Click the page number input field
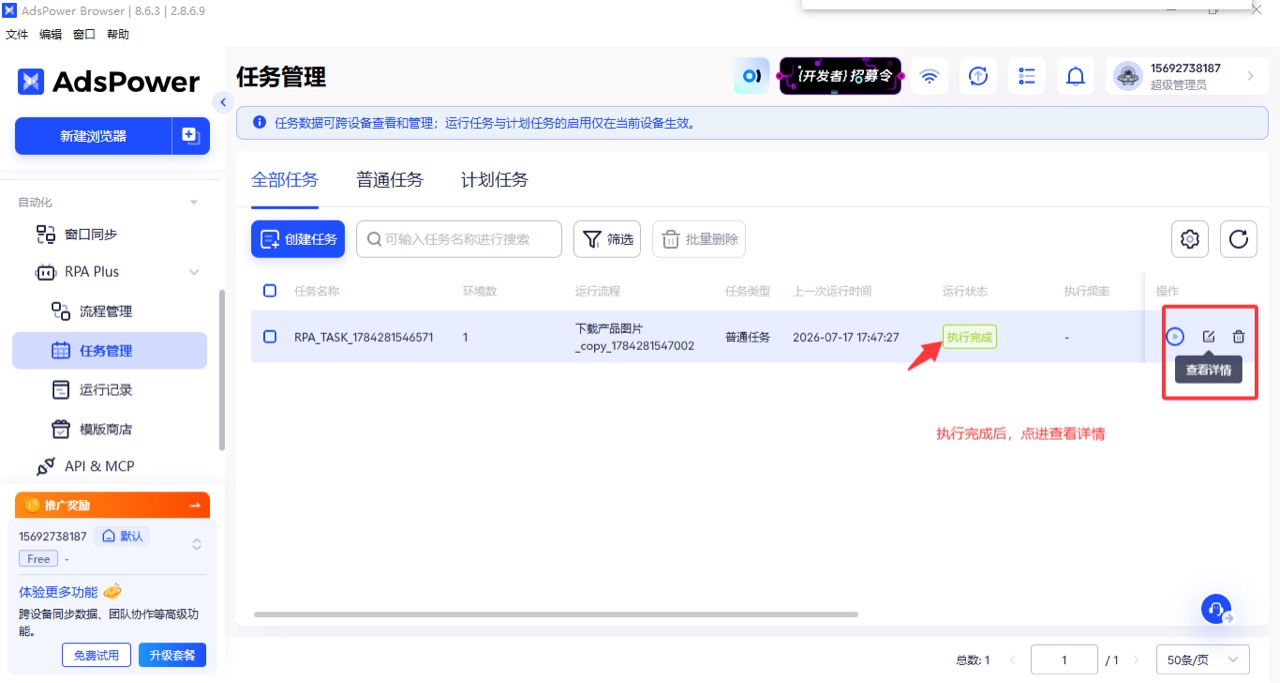The height and width of the screenshot is (683, 1280). 1064,660
